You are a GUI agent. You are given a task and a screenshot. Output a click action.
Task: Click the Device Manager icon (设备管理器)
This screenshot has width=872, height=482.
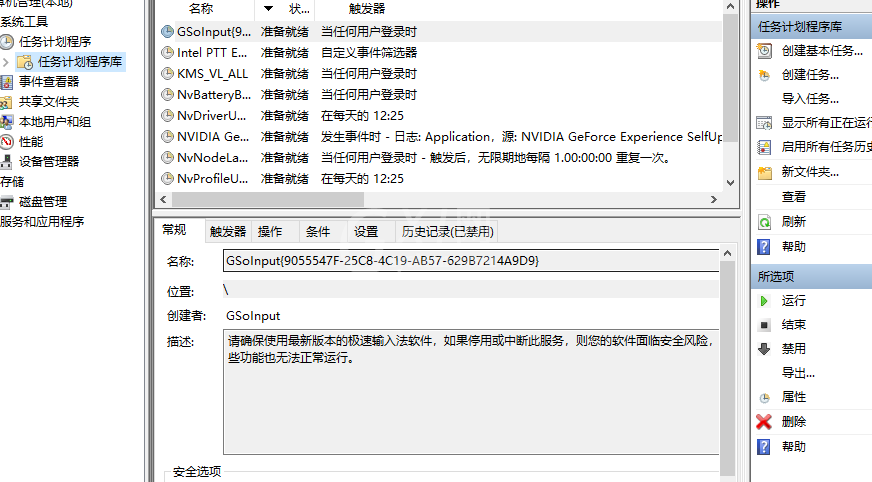click(x=6, y=162)
